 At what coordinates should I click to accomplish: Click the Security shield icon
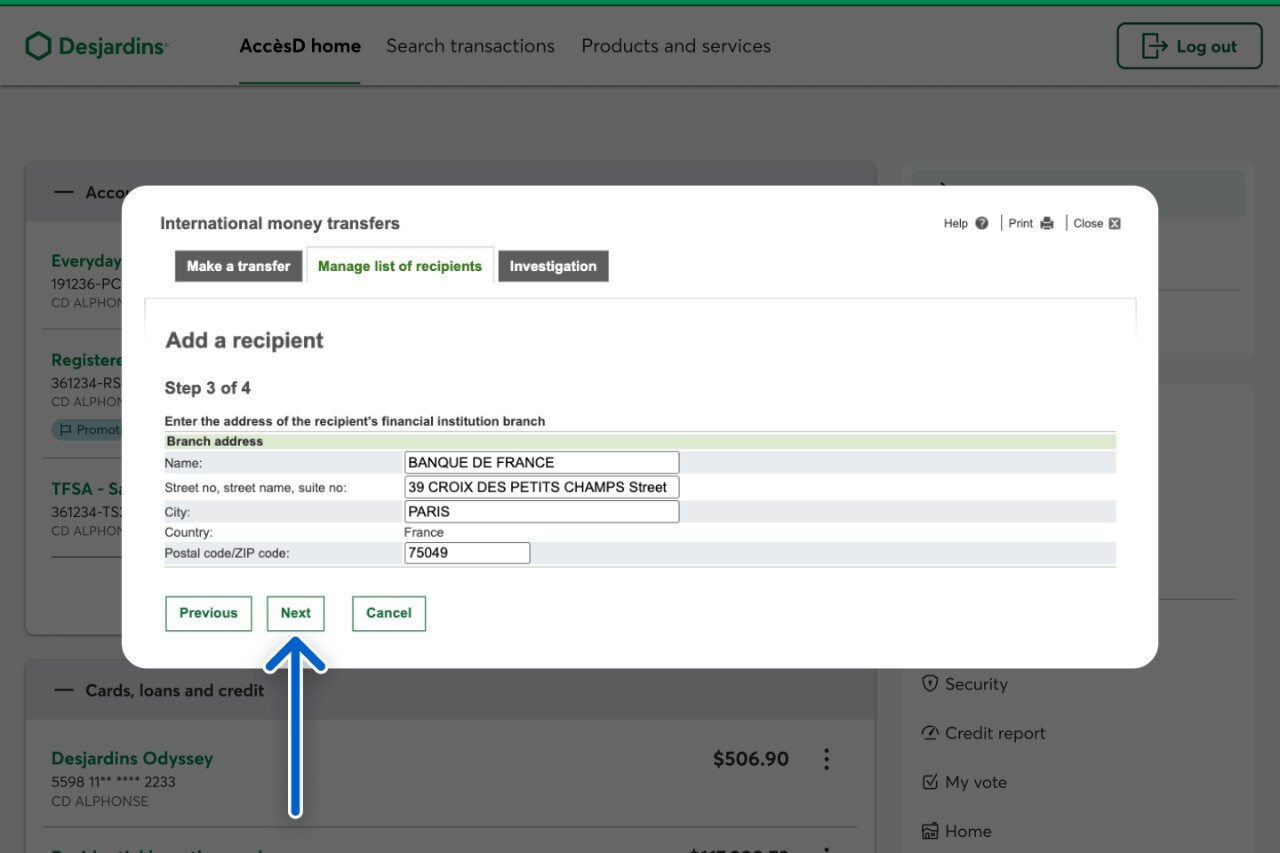(930, 684)
